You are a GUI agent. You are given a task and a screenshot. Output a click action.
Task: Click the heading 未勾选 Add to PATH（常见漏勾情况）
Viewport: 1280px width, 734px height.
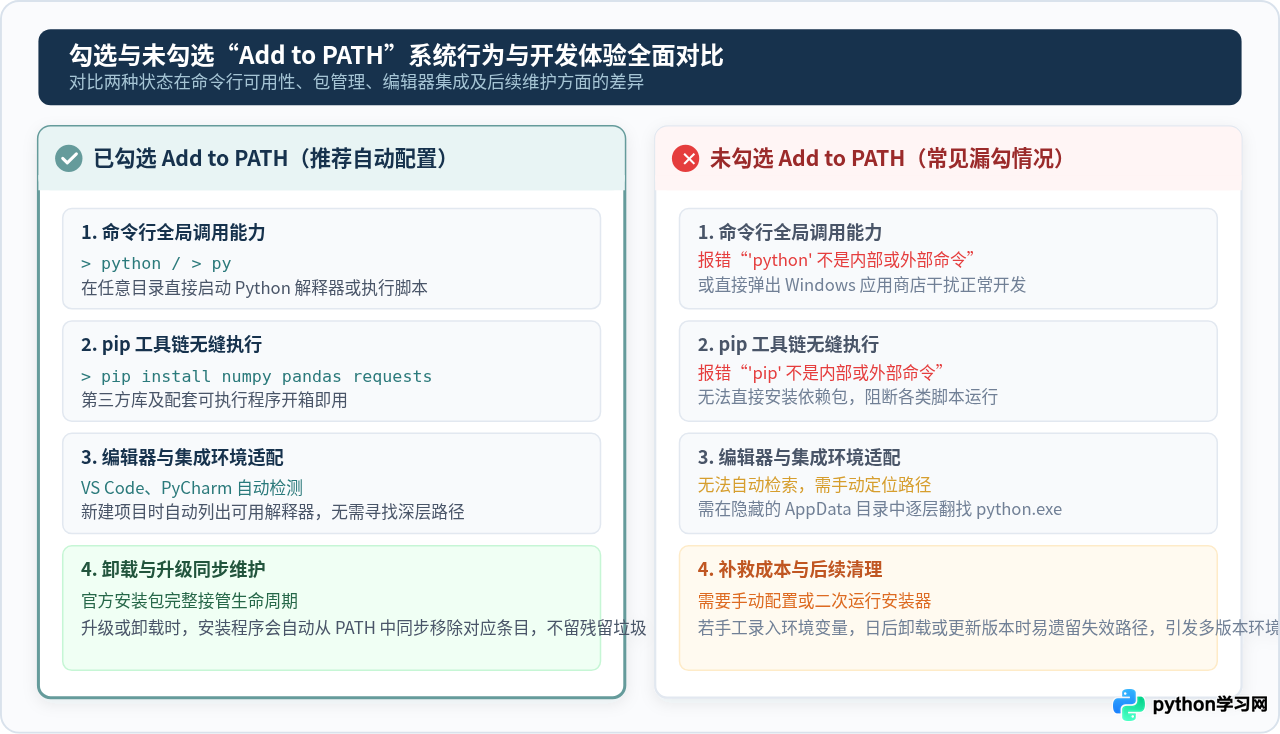tap(886, 158)
